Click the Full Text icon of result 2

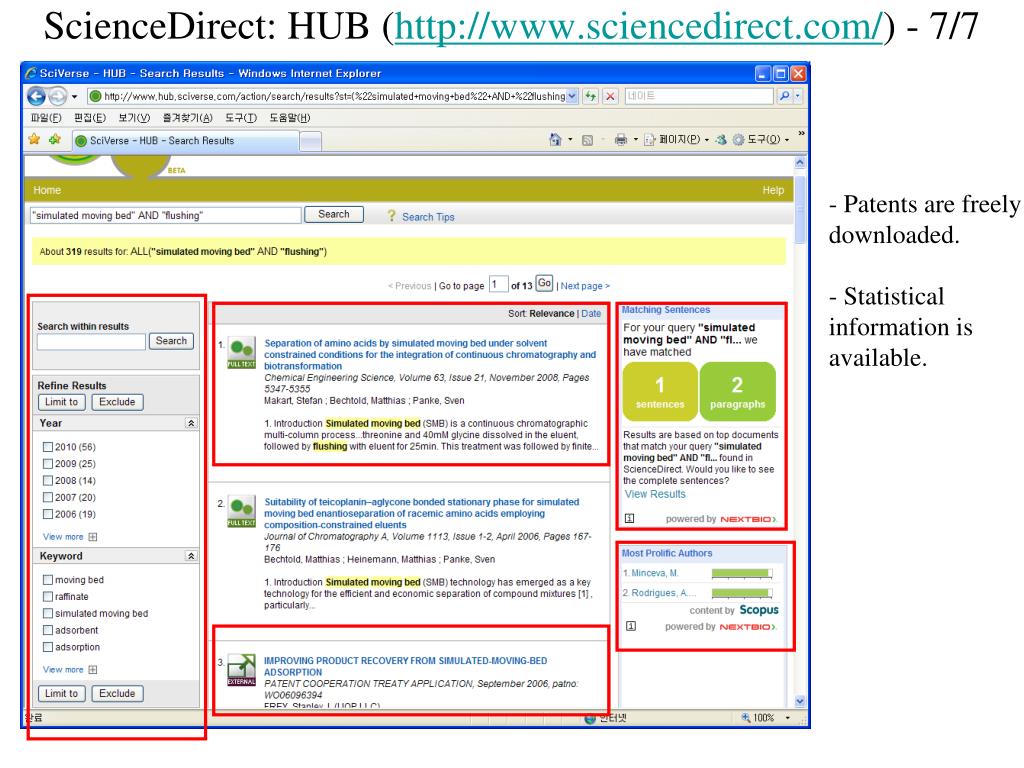[241, 511]
